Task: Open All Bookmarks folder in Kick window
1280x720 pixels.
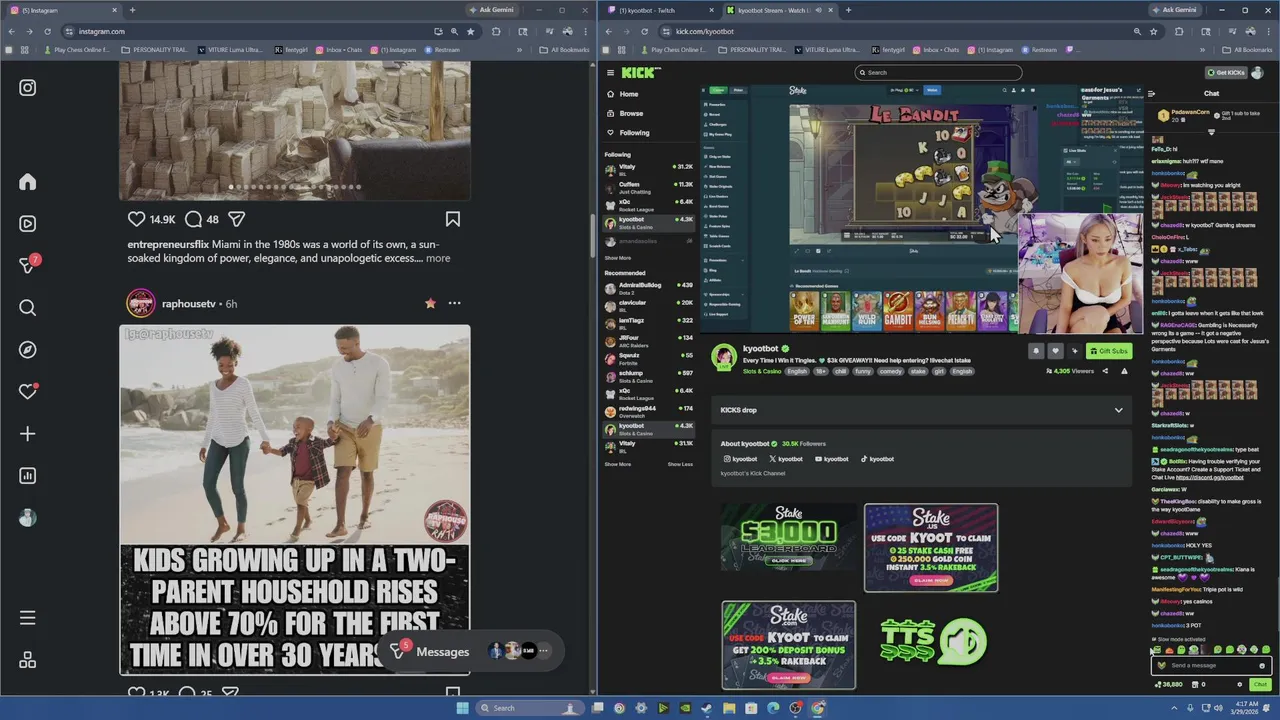Action: (x=1247, y=50)
